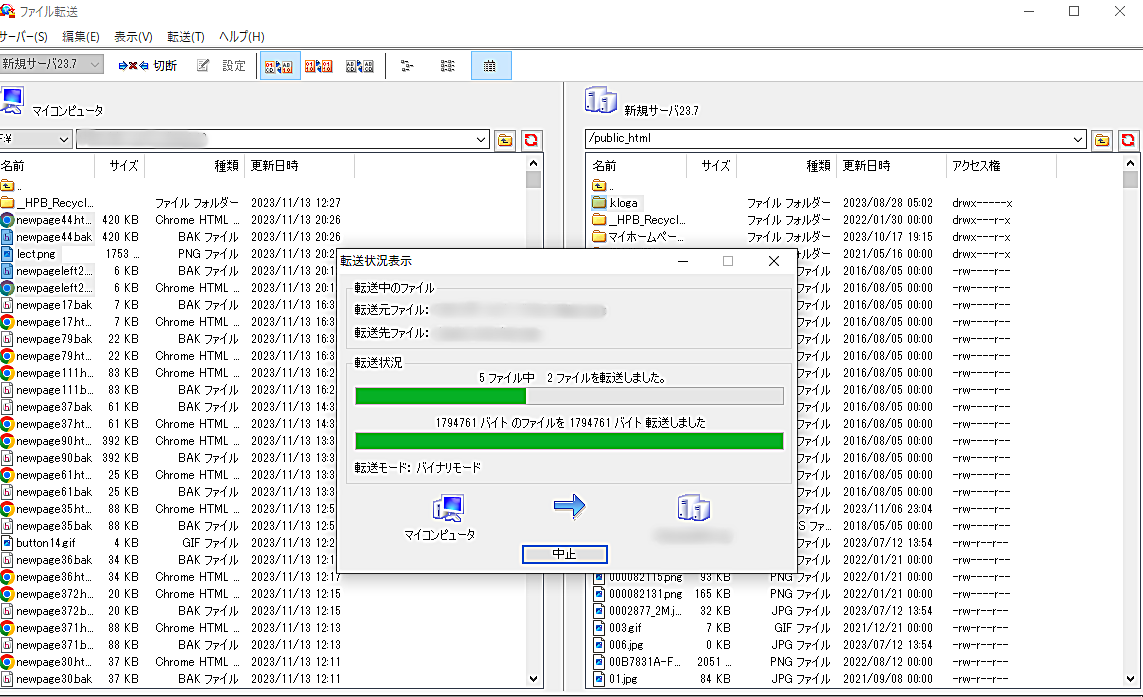Select the newpage35.bak file name
The height and width of the screenshot is (697, 1143).
pos(54,526)
